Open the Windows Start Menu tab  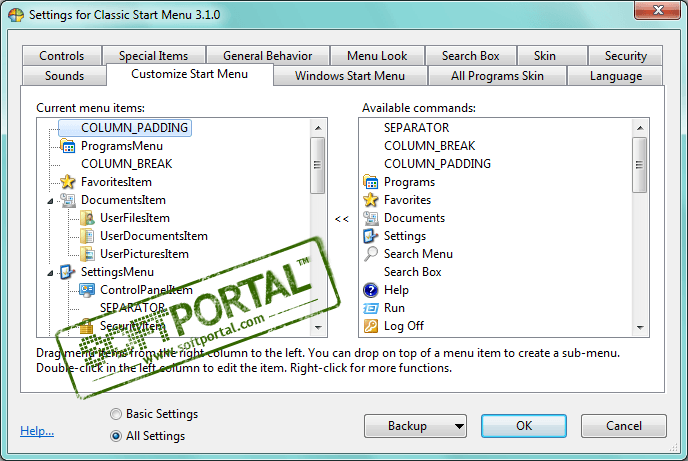click(350, 75)
